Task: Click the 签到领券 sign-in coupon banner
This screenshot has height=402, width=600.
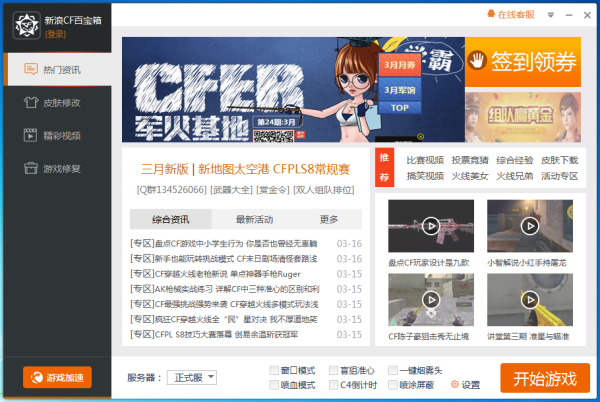Action: click(522, 61)
